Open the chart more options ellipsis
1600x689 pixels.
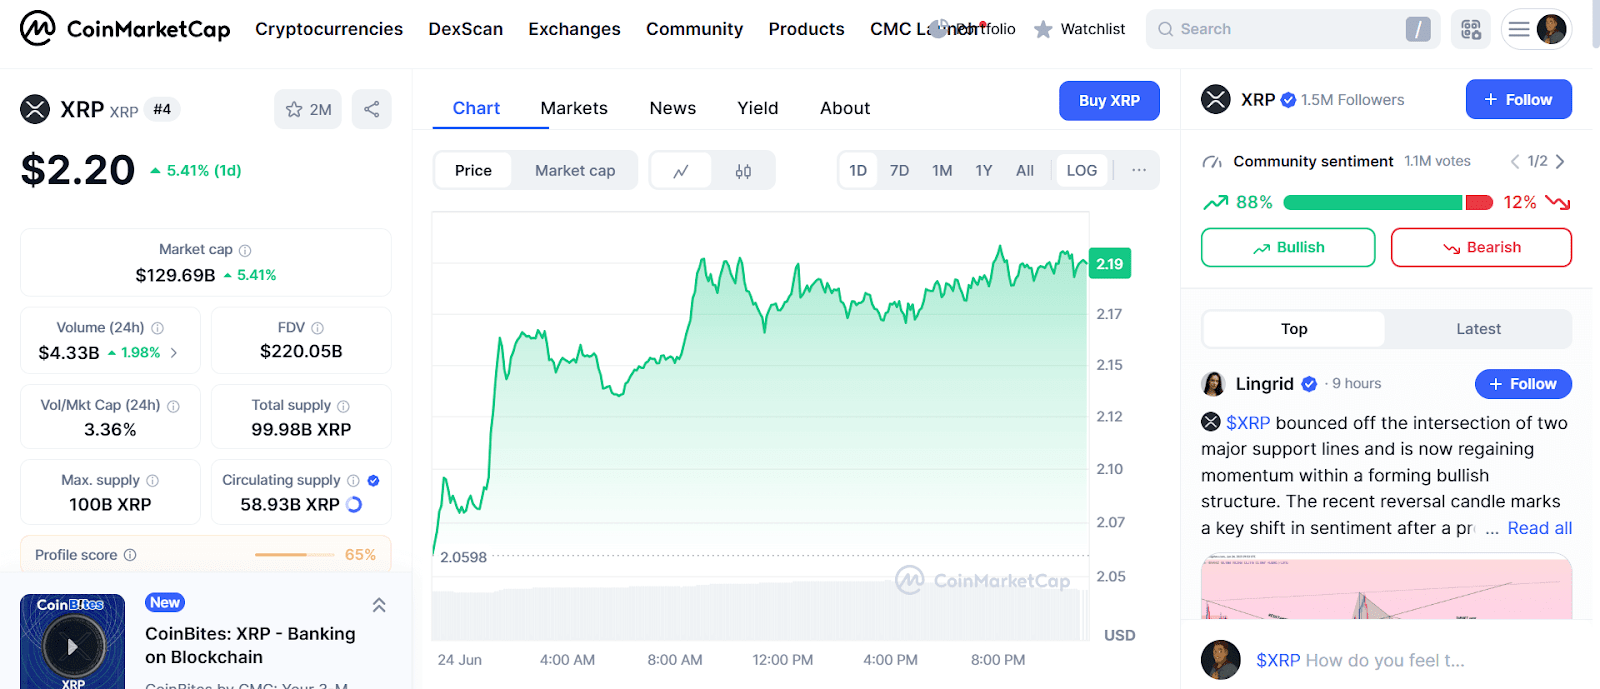point(1139,170)
